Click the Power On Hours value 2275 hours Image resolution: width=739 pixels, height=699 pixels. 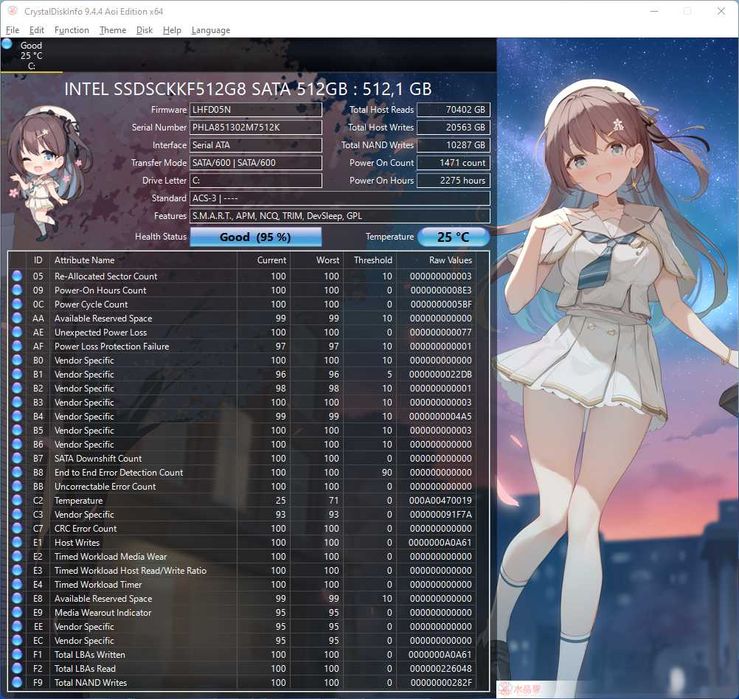(453, 181)
